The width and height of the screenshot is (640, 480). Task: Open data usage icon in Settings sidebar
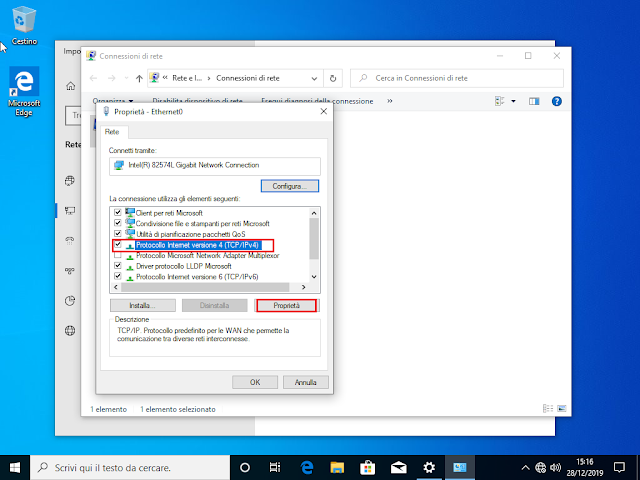[70, 301]
